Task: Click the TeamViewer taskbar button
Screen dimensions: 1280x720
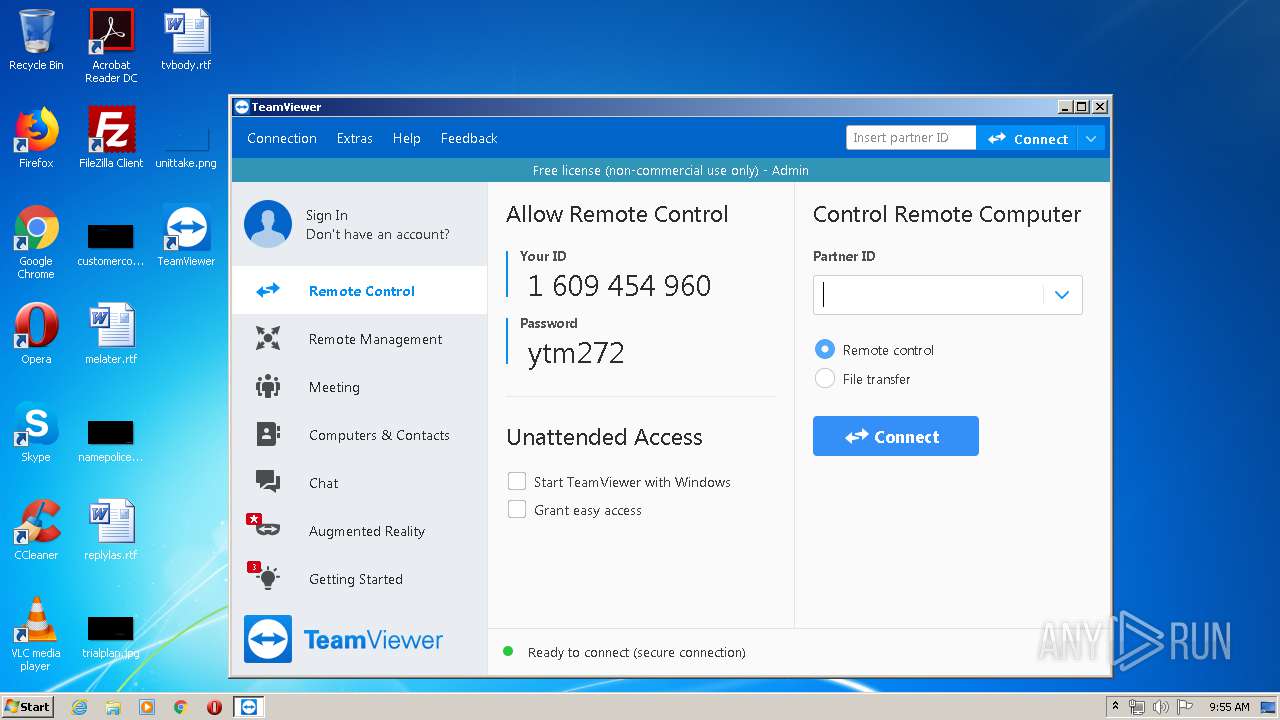Action: coord(249,707)
